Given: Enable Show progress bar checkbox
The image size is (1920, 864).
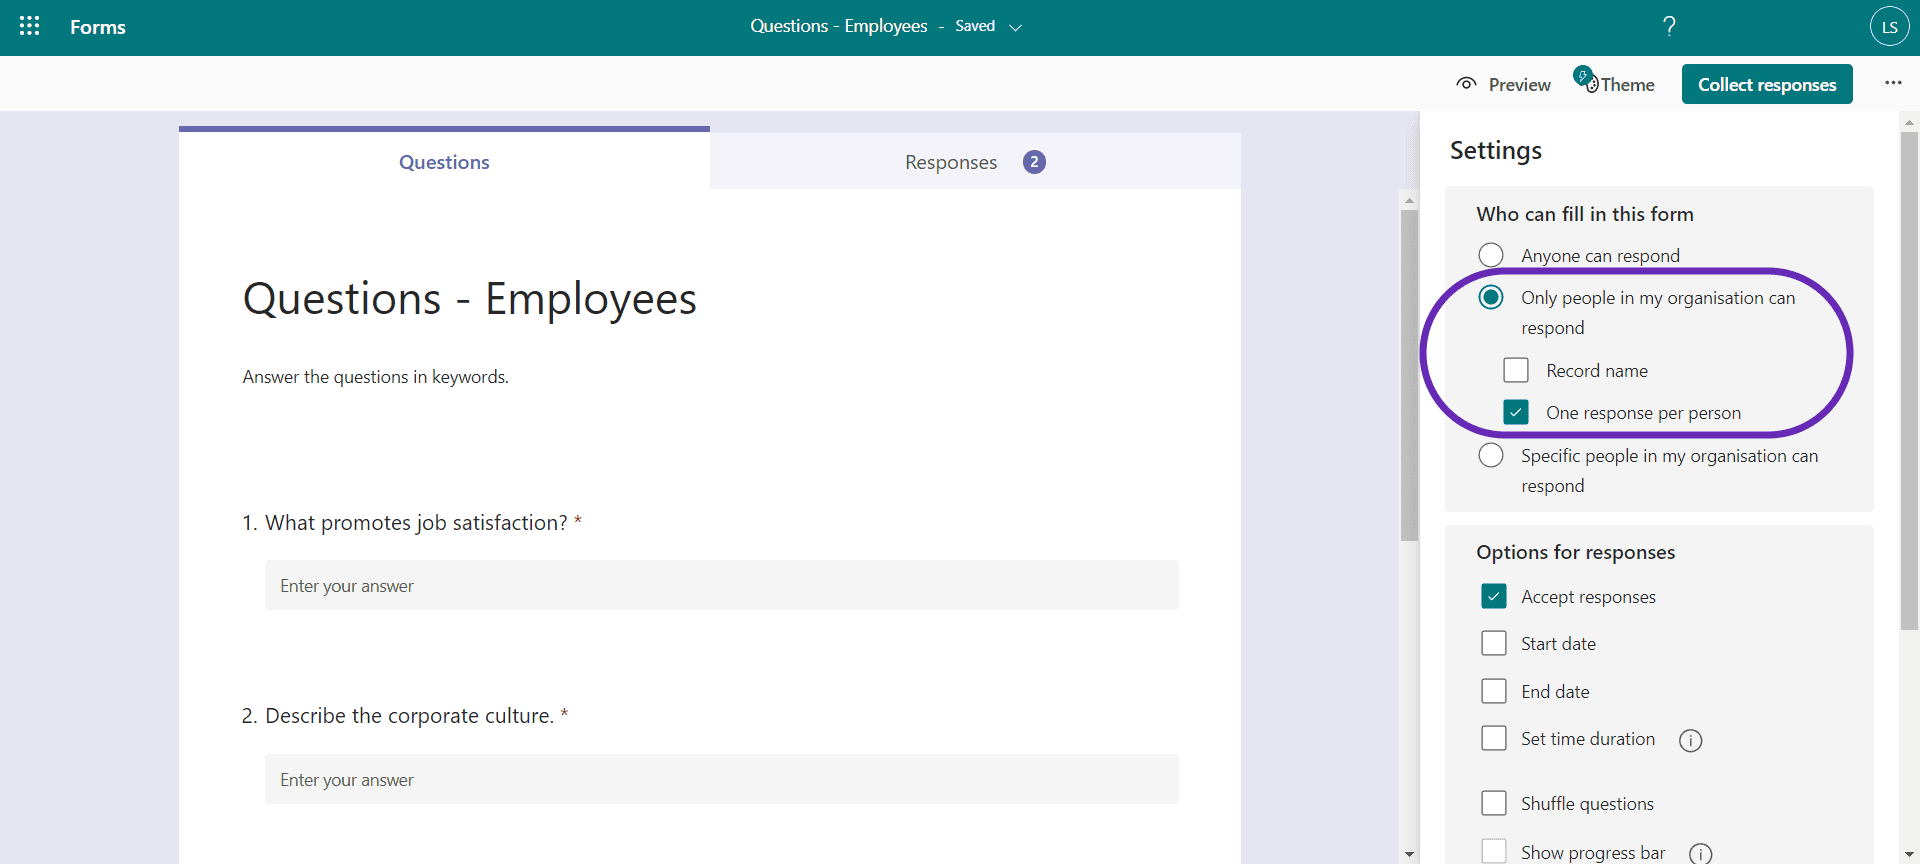Looking at the screenshot, I should pyautogui.click(x=1494, y=851).
